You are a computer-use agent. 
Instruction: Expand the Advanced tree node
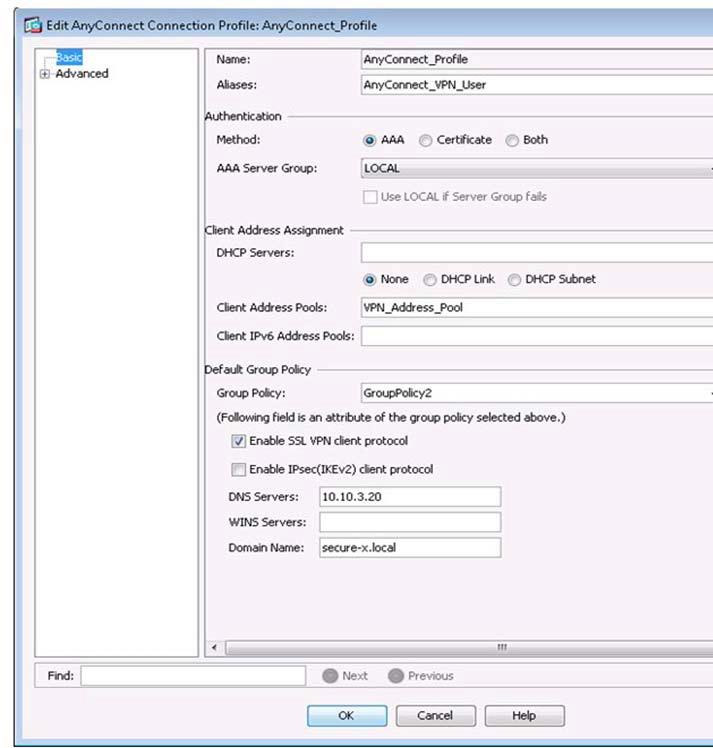pos(45,74)
